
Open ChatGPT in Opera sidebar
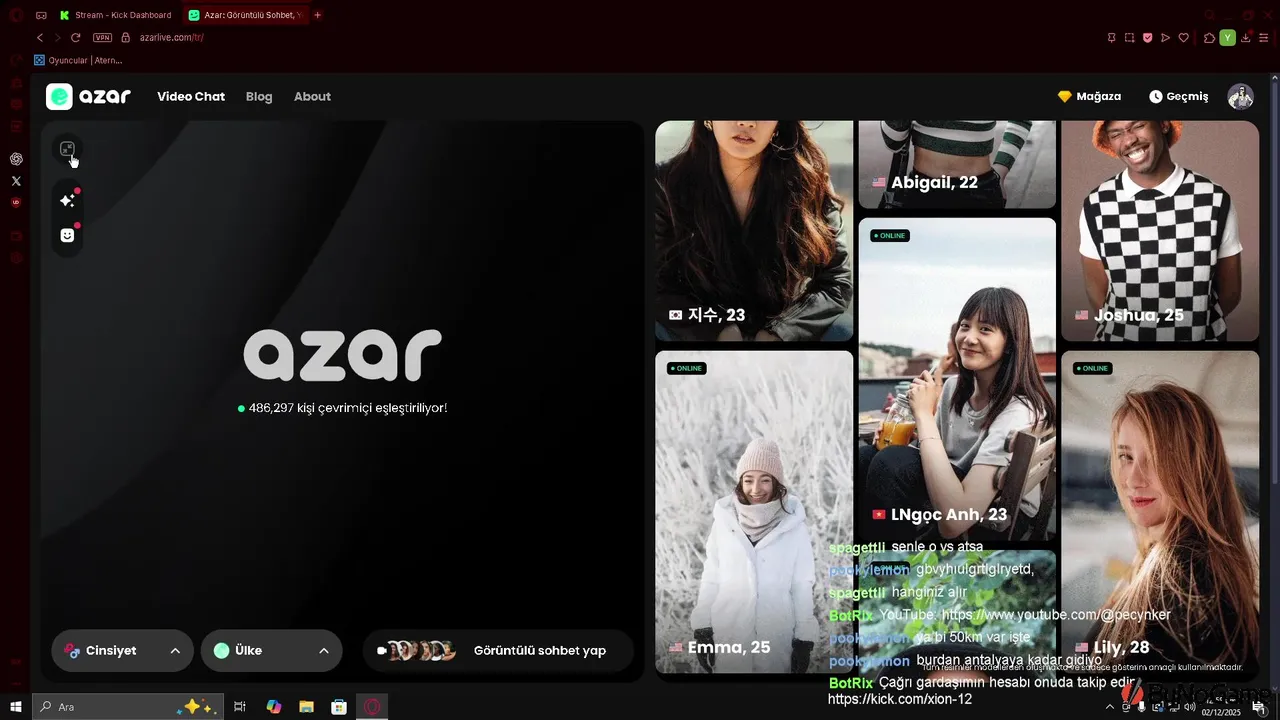pyautogui.click(x=16, y=159)
